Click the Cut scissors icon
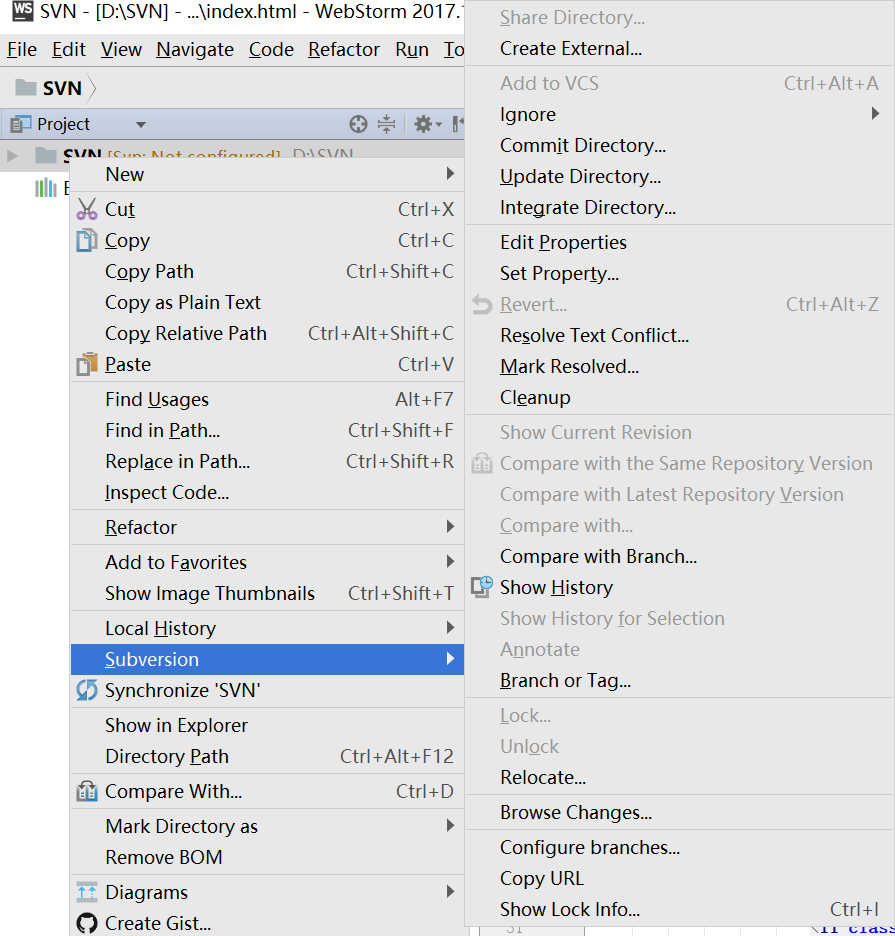This screenshot has width=895, height=936. coord(87,209)
